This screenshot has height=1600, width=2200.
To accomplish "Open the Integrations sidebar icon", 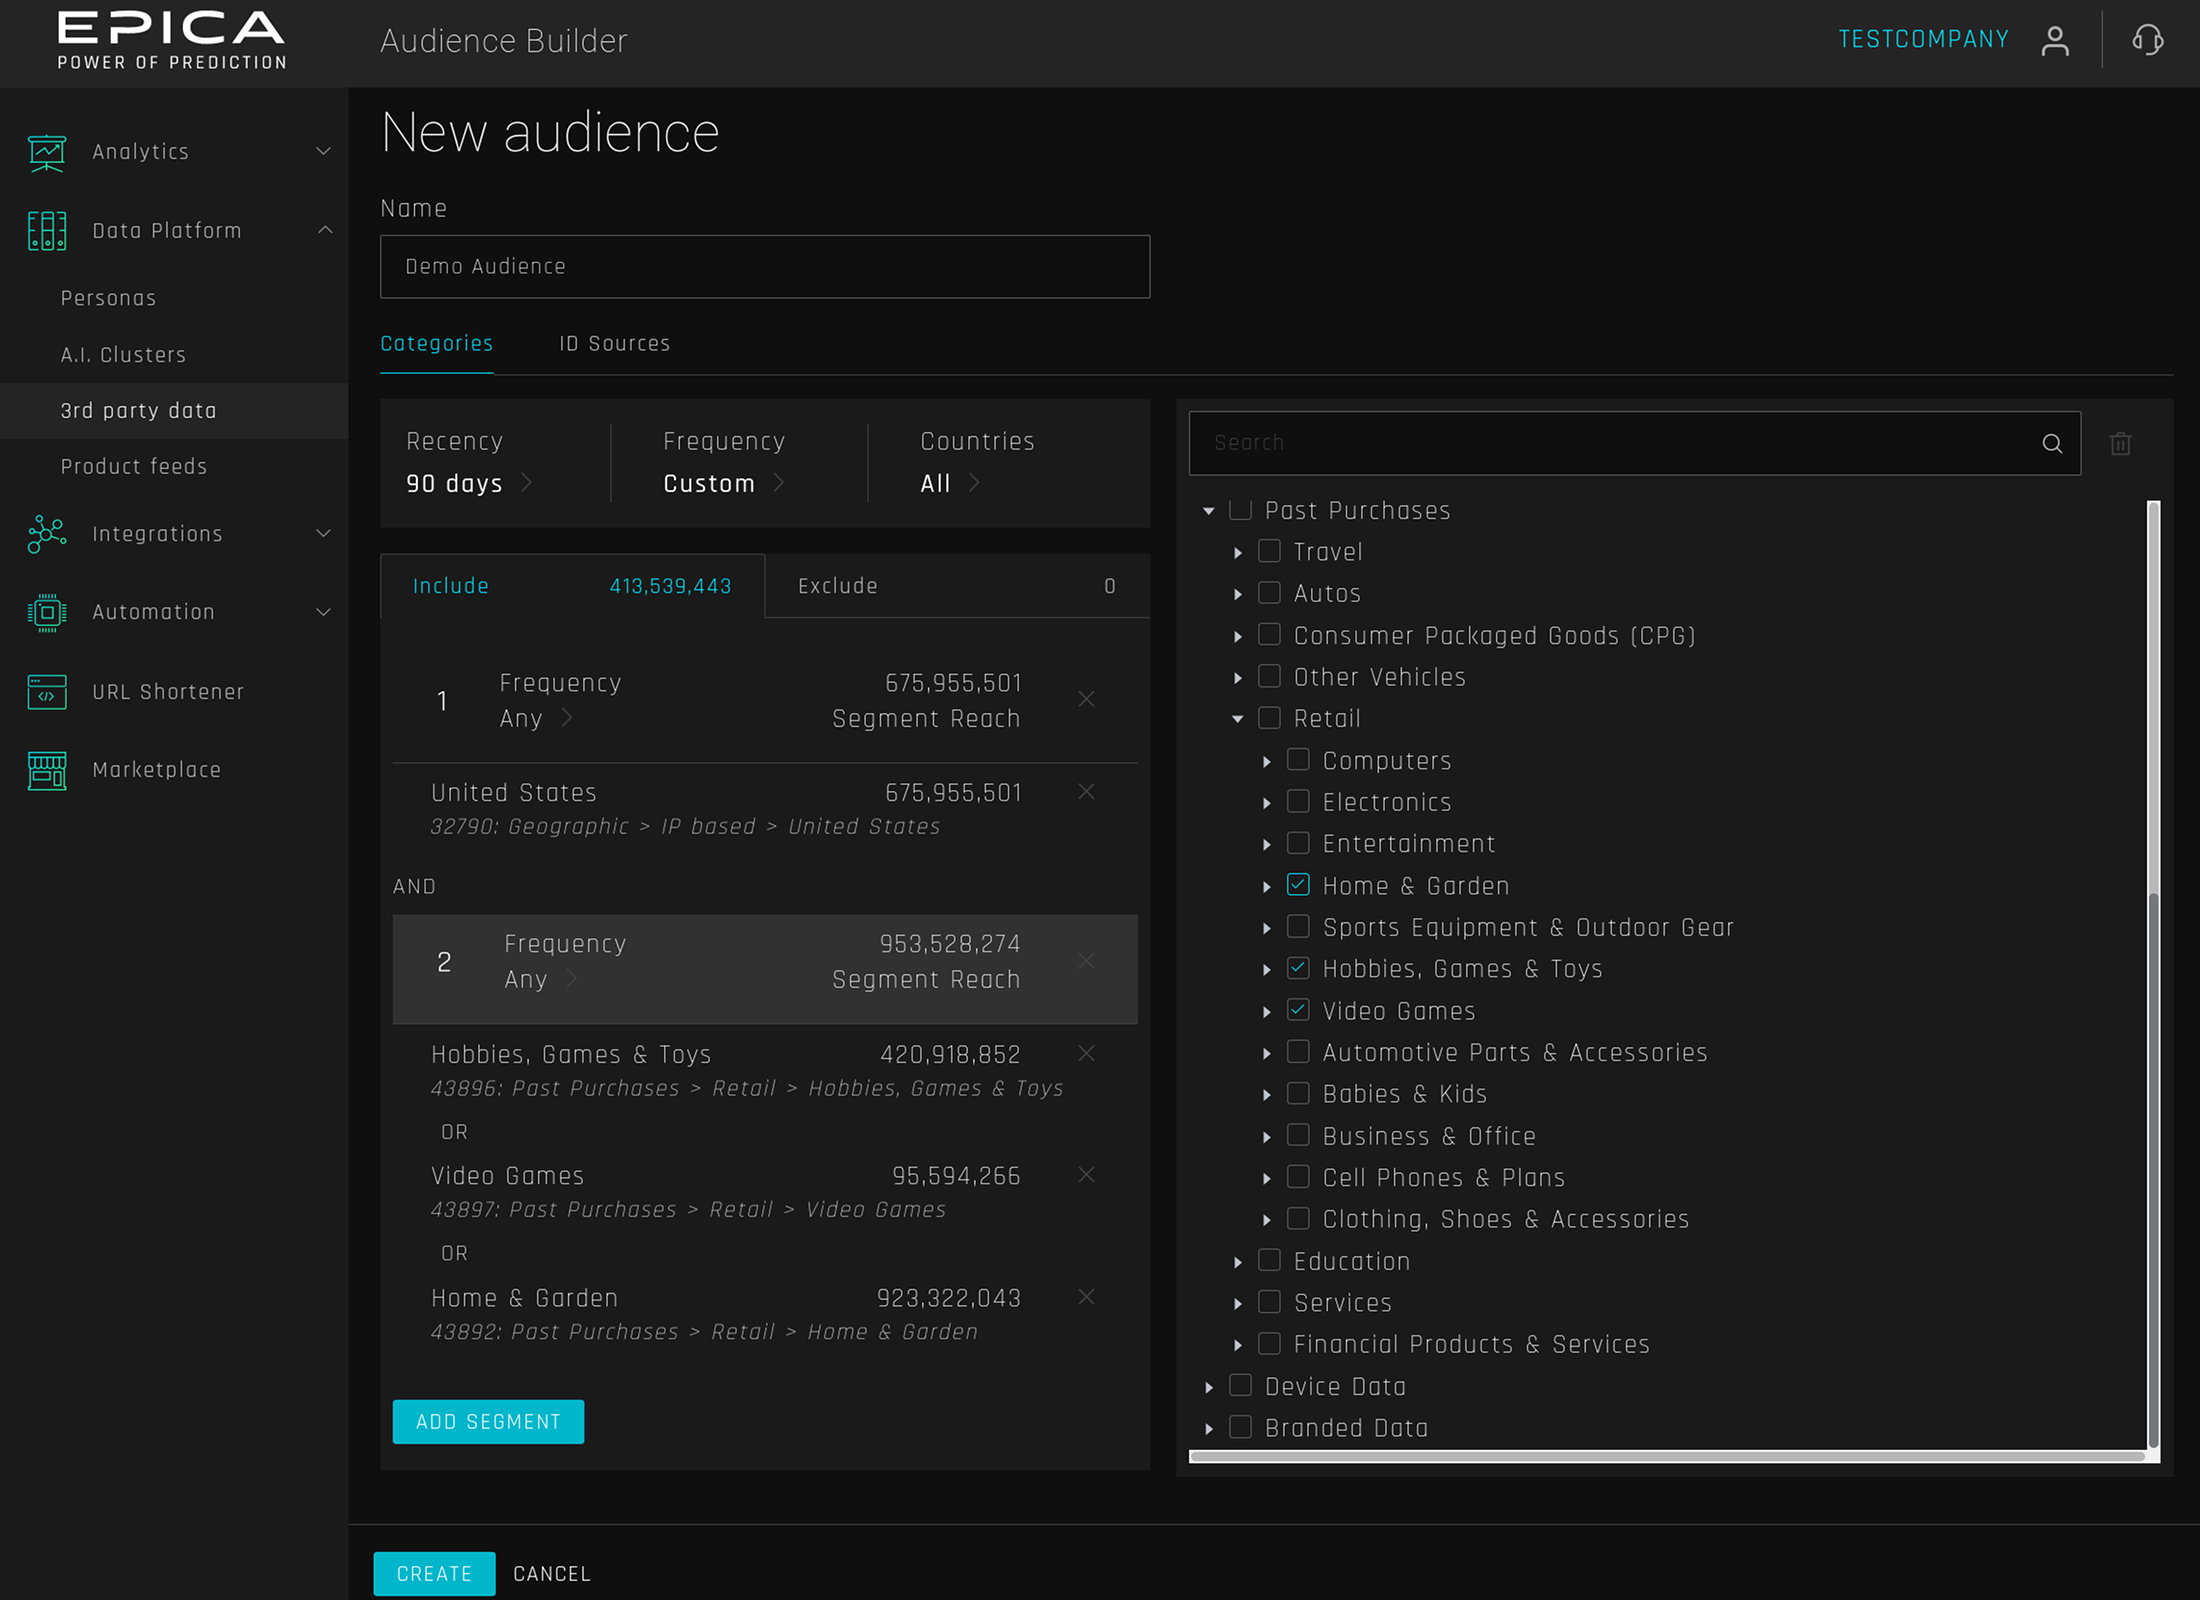I will (46, 534).
